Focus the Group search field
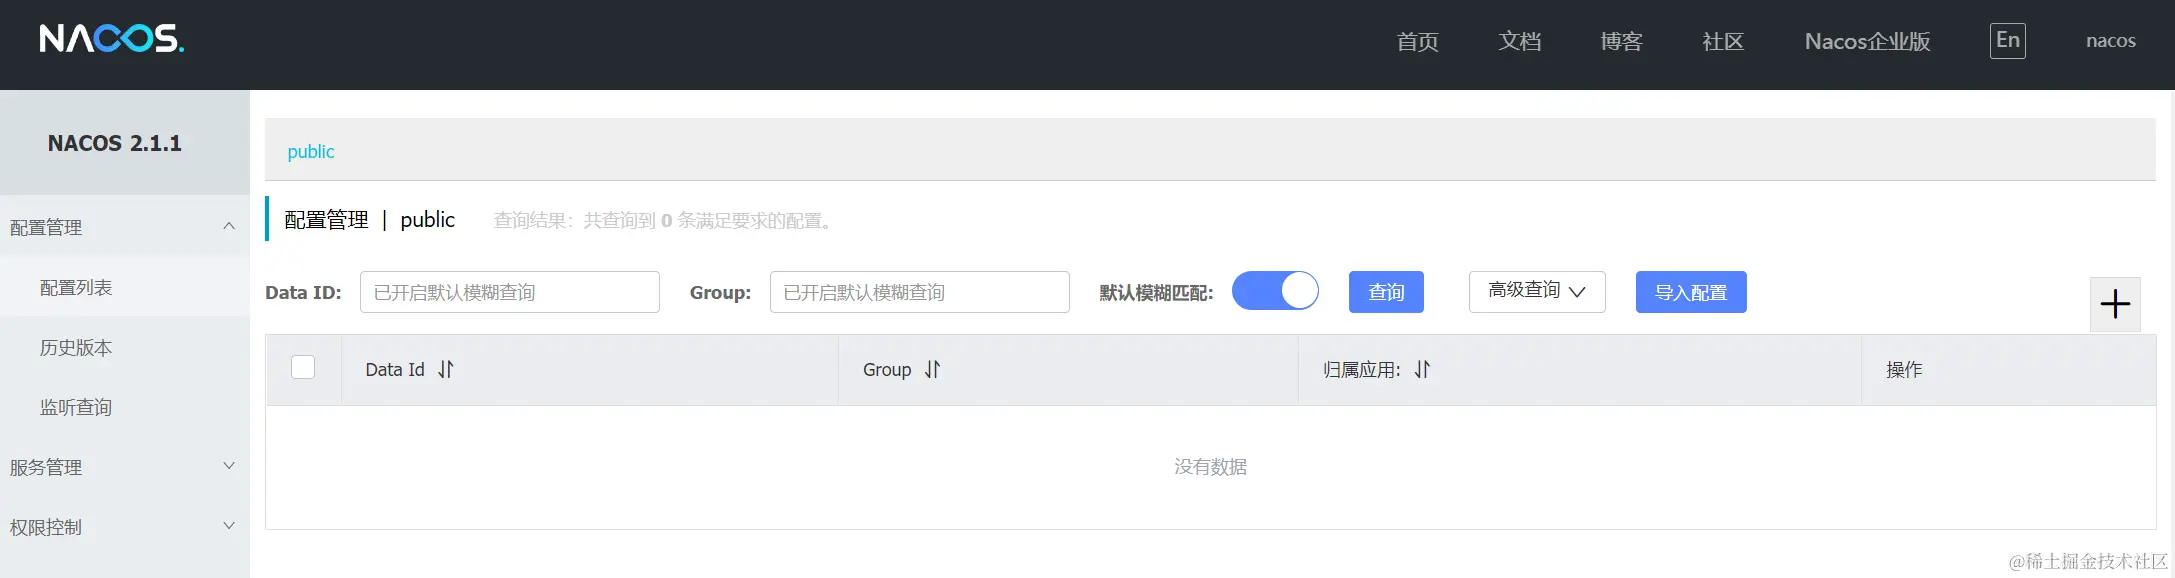2175x578 pixels. coord(920,292)
